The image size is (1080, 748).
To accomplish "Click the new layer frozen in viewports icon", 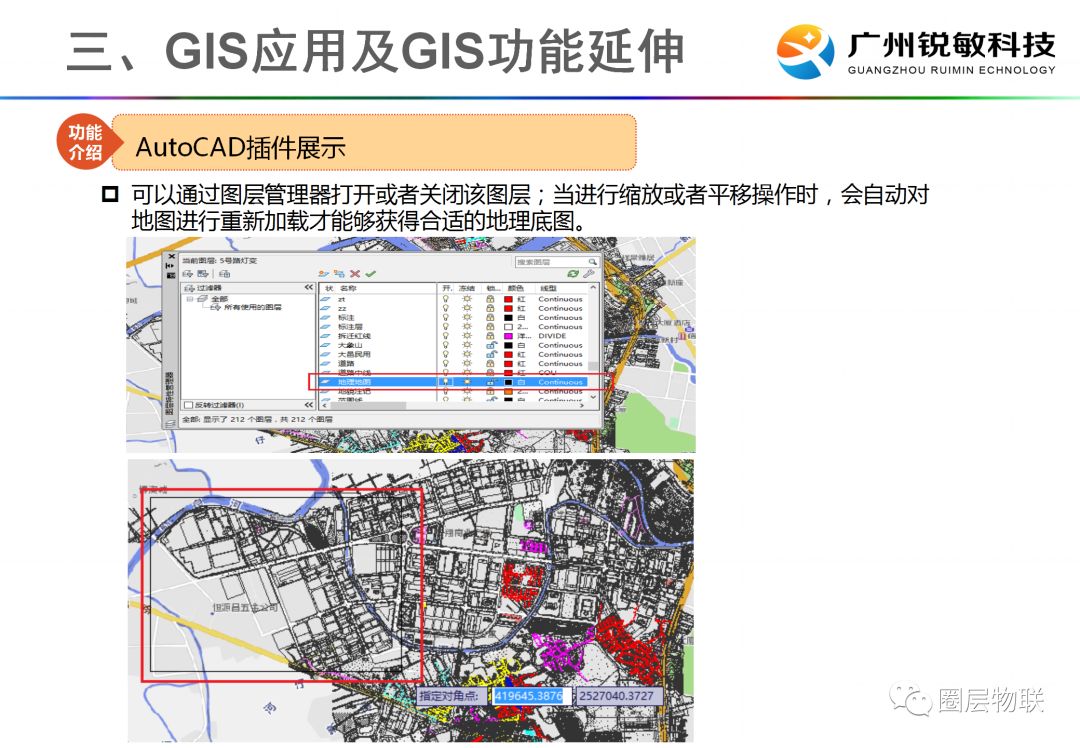I will pos(339,273).
